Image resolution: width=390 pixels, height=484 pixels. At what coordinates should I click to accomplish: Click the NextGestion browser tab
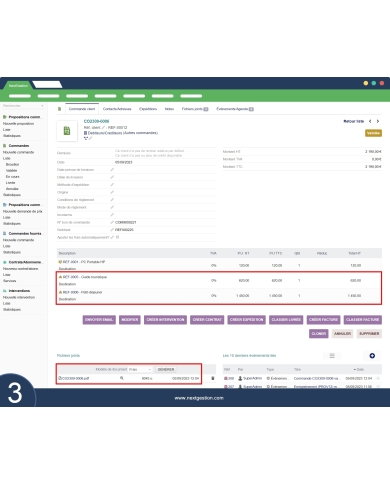[18, 86]
